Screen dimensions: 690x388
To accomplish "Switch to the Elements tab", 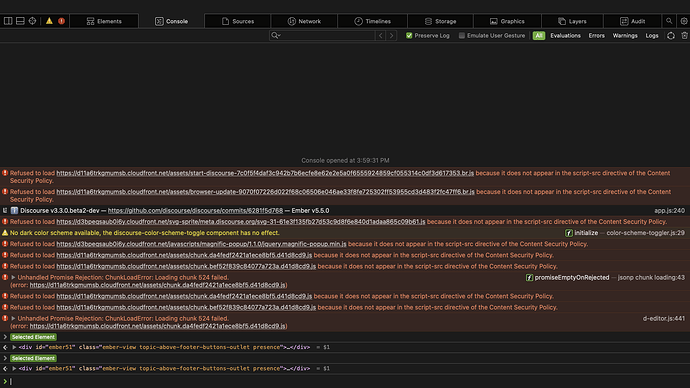I will (104, 21).
